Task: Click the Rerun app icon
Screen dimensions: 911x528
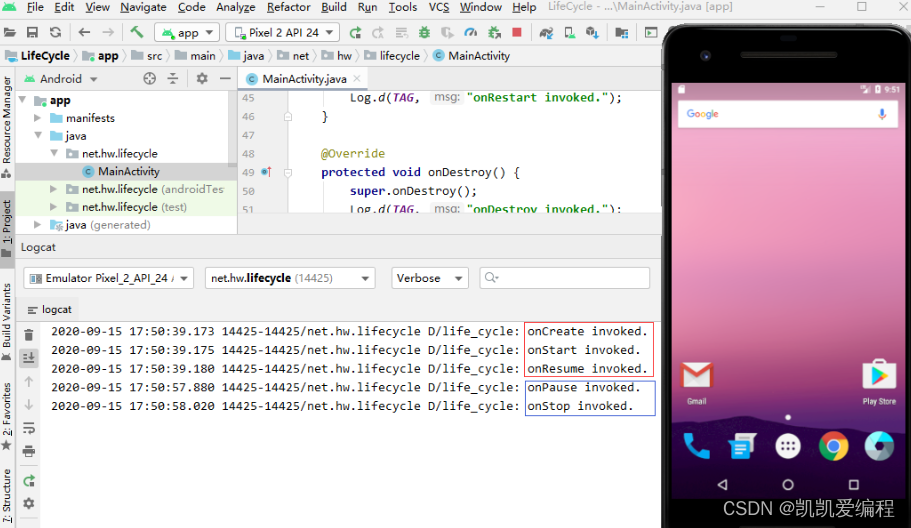Action: (x=355, y=33)
